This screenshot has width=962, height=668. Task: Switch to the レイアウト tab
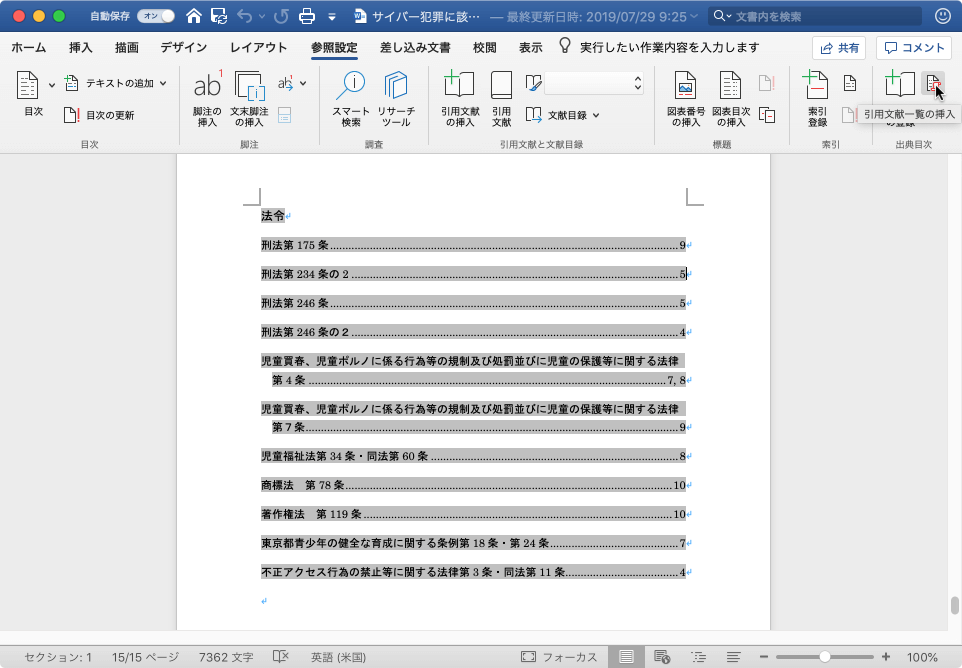pos(258,48)
